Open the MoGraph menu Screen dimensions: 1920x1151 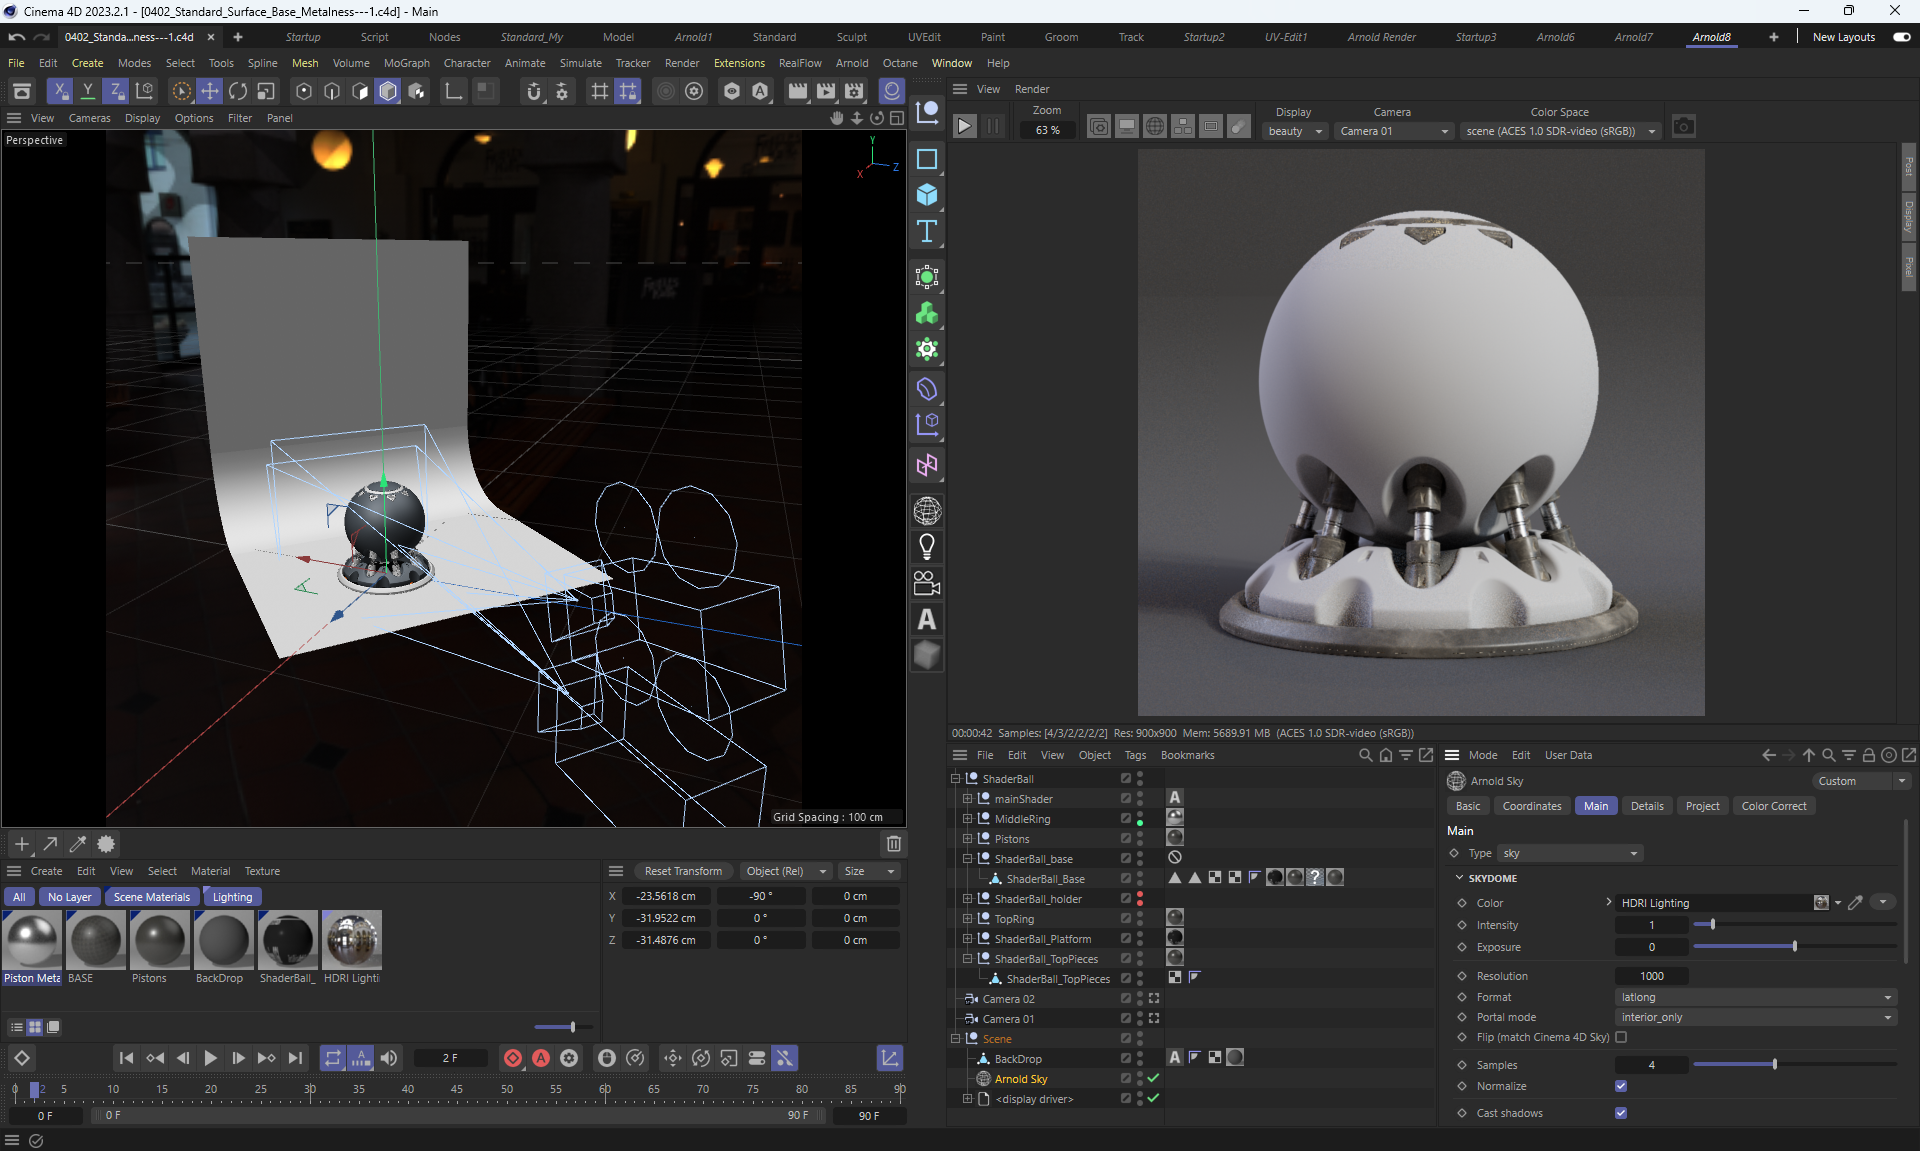(406, 63)
